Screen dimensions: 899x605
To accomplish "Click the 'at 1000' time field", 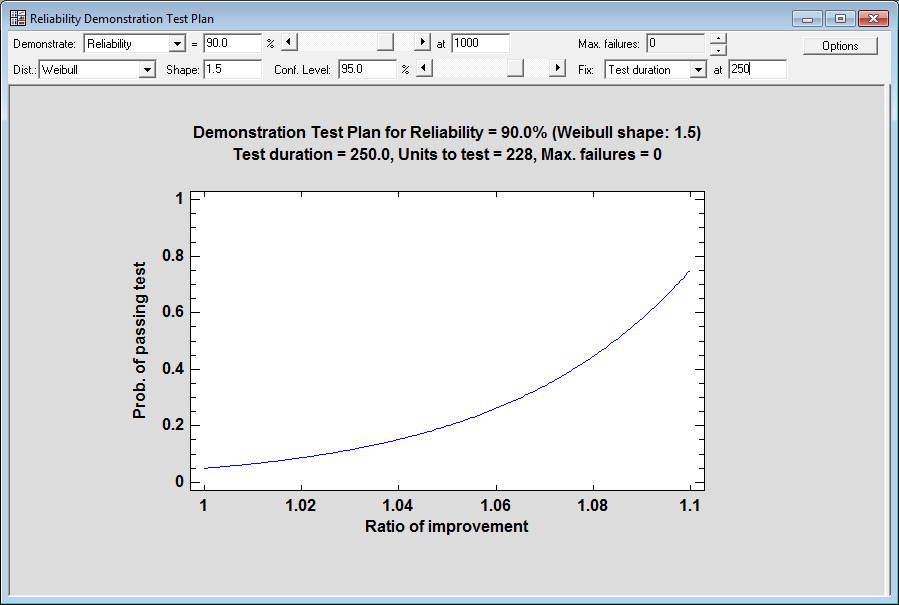I will (480, 44).
